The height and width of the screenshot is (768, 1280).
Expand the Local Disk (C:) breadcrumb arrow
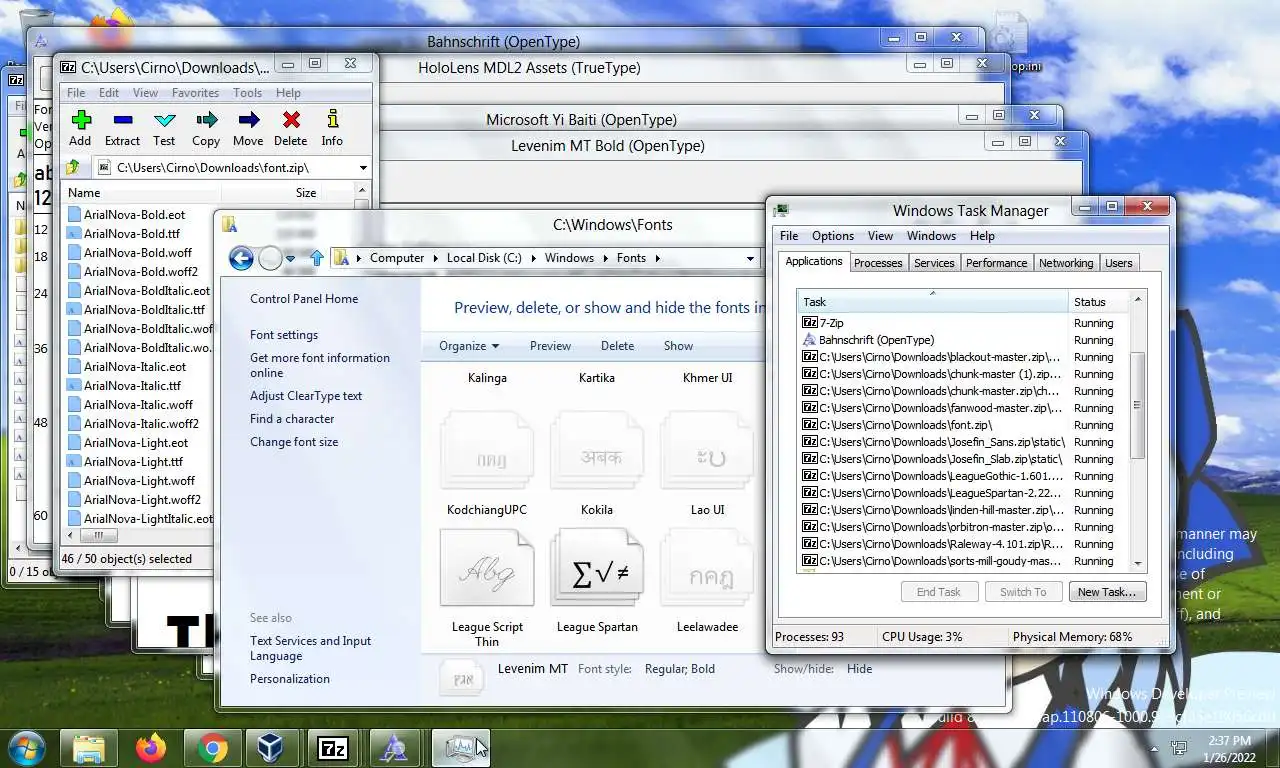(x=533, y=258)
